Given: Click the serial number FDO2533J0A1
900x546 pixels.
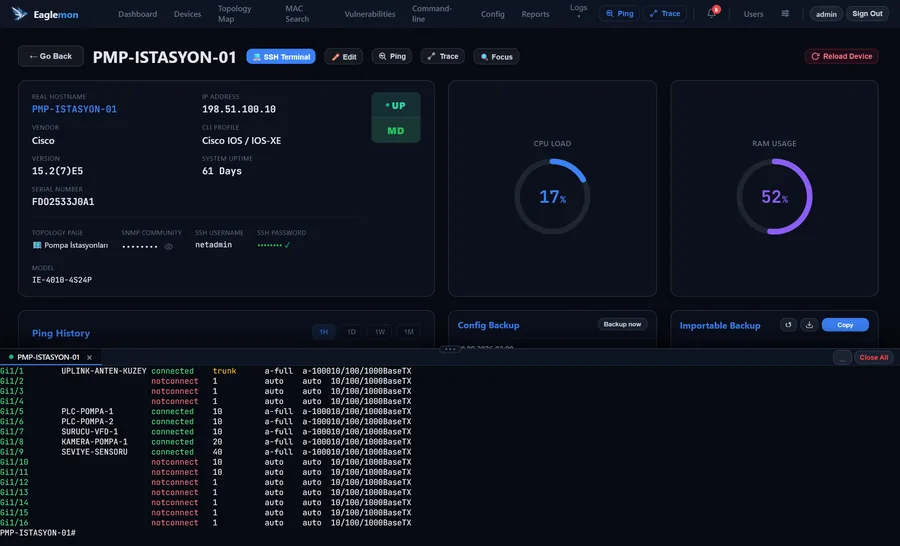Looking at the screenshot, I should pyautogui.click(x=63, y=202).
